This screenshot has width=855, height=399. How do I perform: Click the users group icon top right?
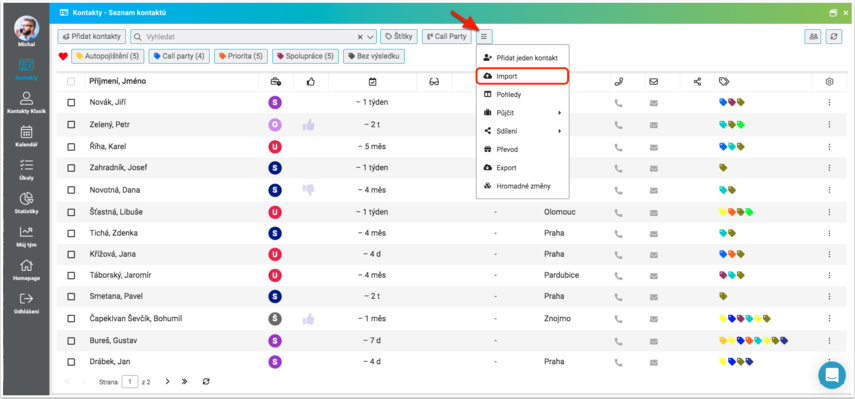point(813,37)
